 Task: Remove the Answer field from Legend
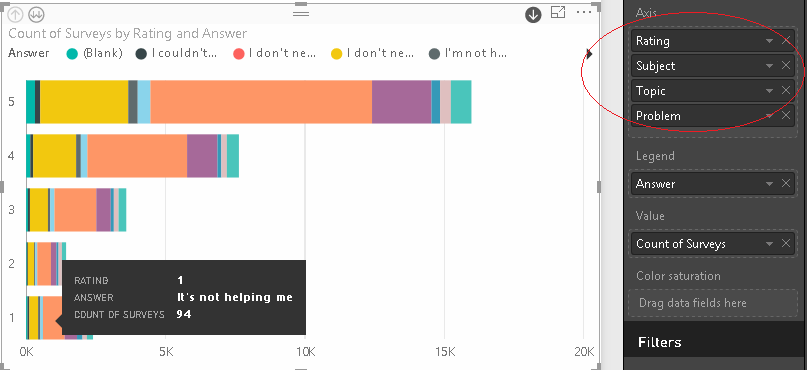(786, 184)
